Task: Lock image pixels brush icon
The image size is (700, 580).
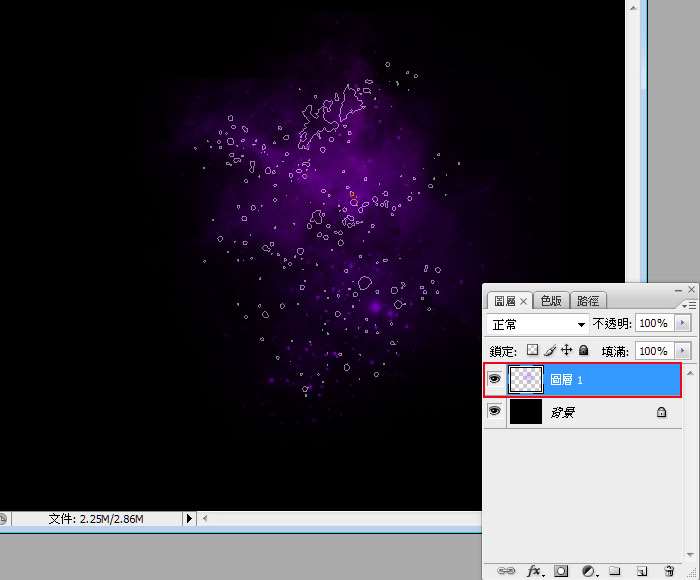Action: (550, 350)
